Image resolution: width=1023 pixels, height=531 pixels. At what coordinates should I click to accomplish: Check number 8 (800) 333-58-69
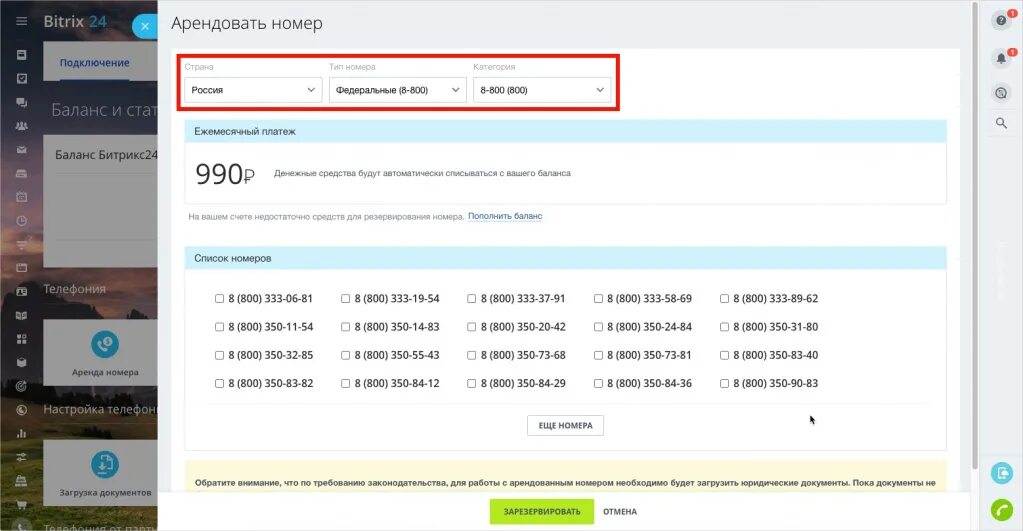[x=598, y=299]
